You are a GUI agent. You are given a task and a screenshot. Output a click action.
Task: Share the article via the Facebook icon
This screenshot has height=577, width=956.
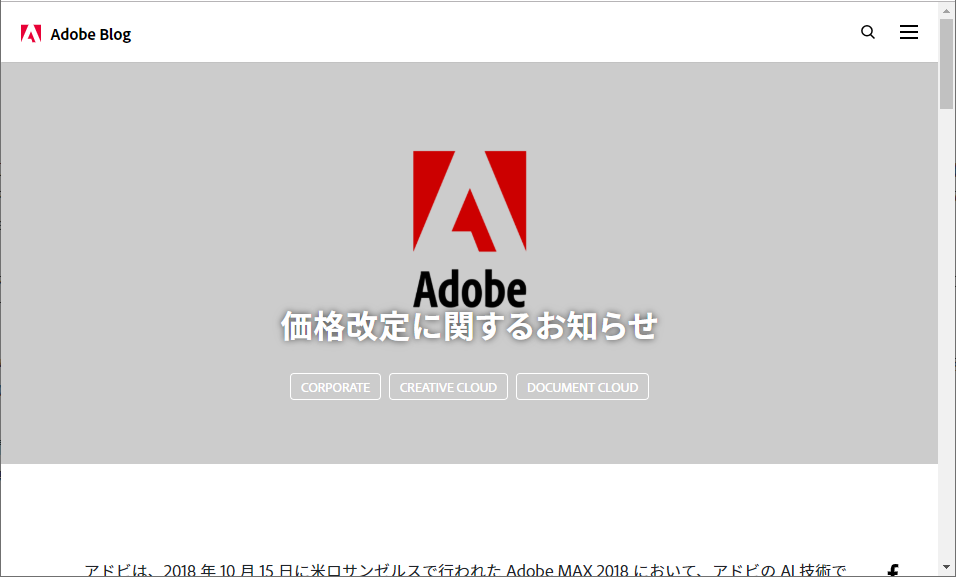click(x=893, y=570)
